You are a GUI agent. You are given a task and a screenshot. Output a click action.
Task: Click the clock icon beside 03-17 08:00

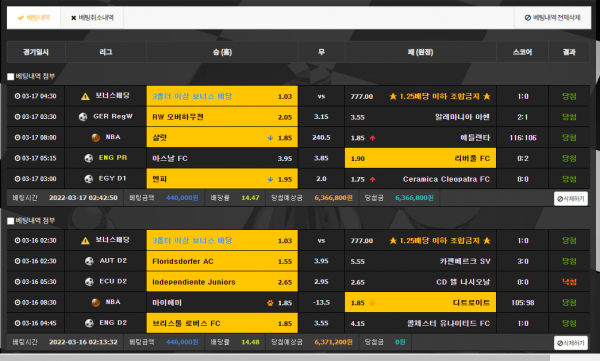(18, 137)
